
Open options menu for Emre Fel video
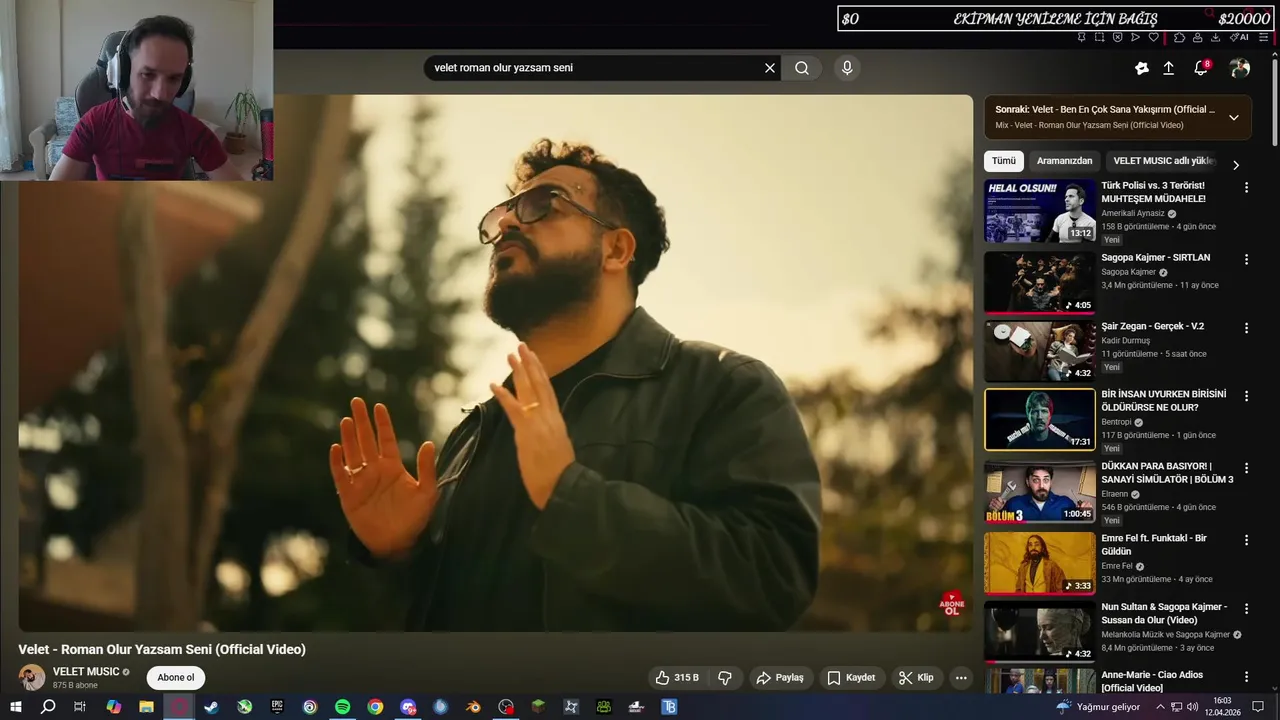[1246, 540]
